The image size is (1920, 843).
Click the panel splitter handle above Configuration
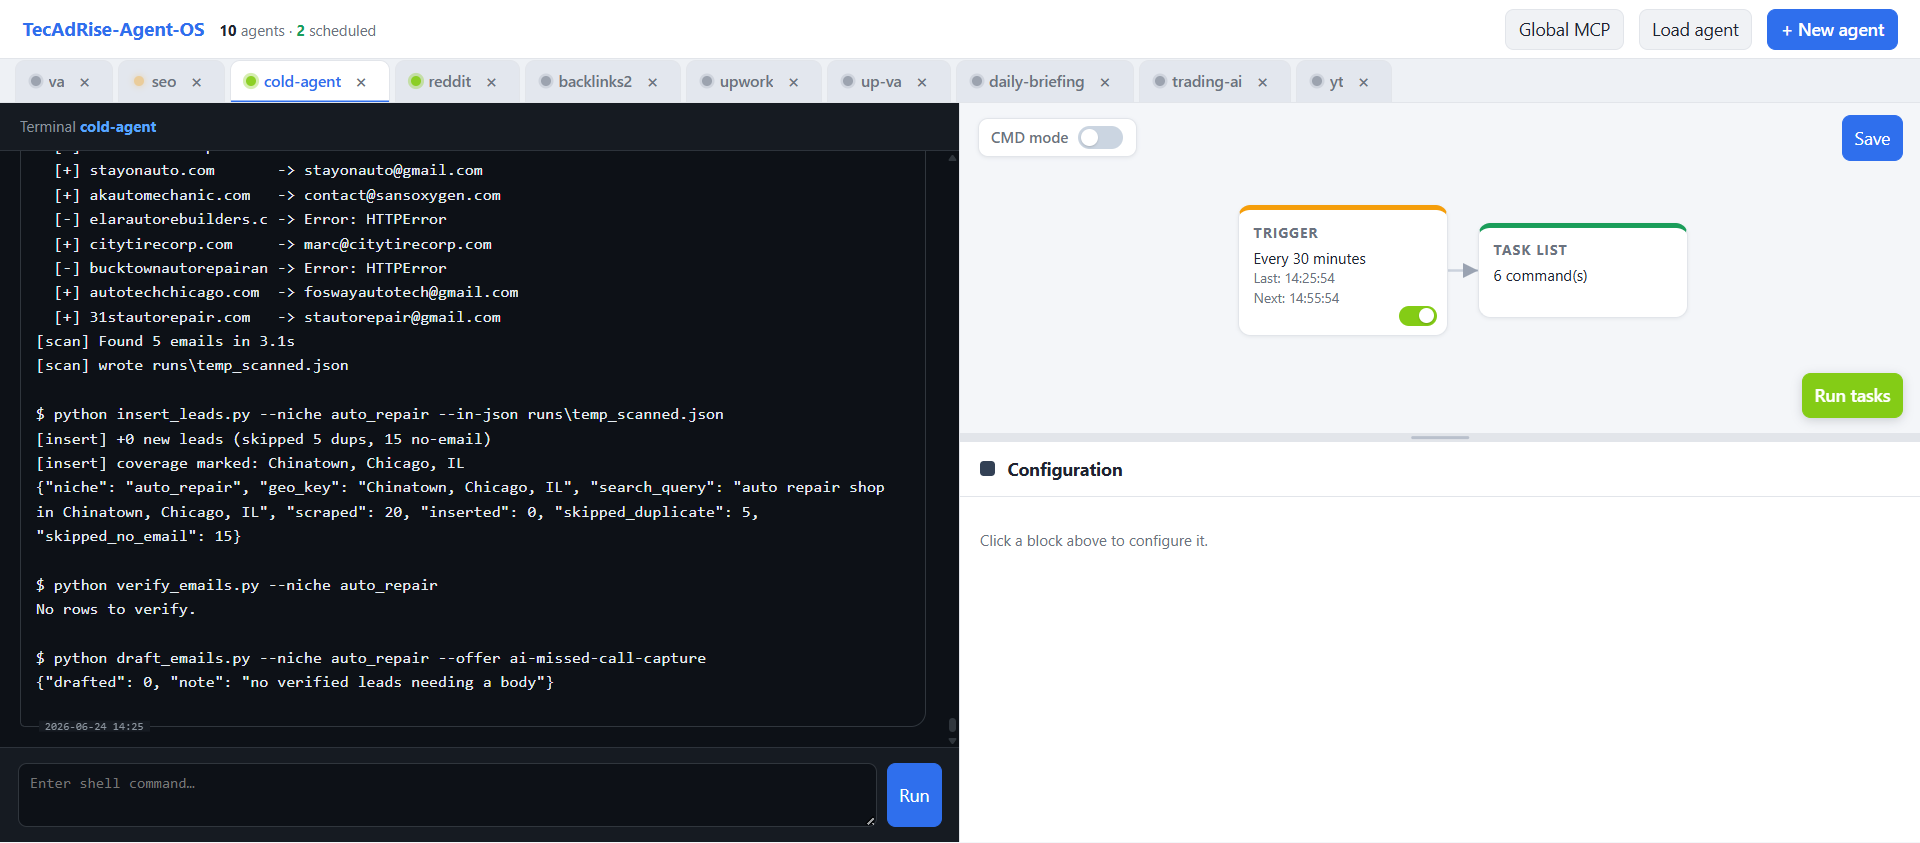point(1440,437)
